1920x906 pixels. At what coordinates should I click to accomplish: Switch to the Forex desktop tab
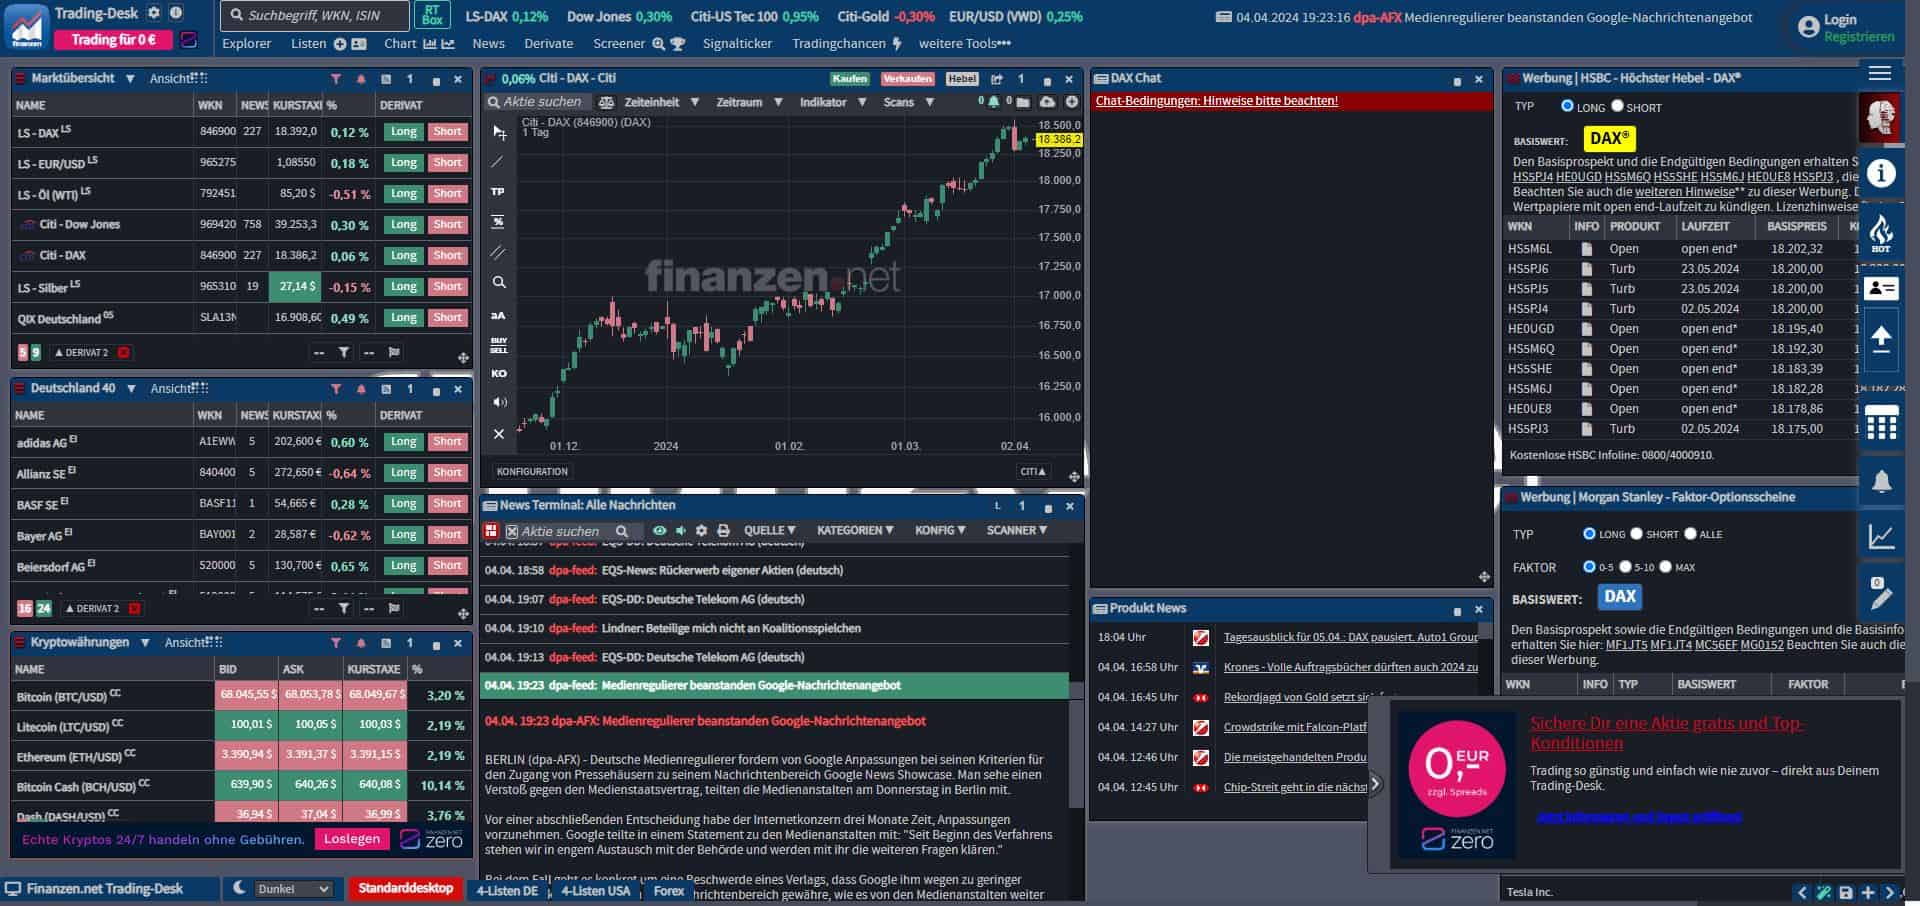click(x=668, y=891)
